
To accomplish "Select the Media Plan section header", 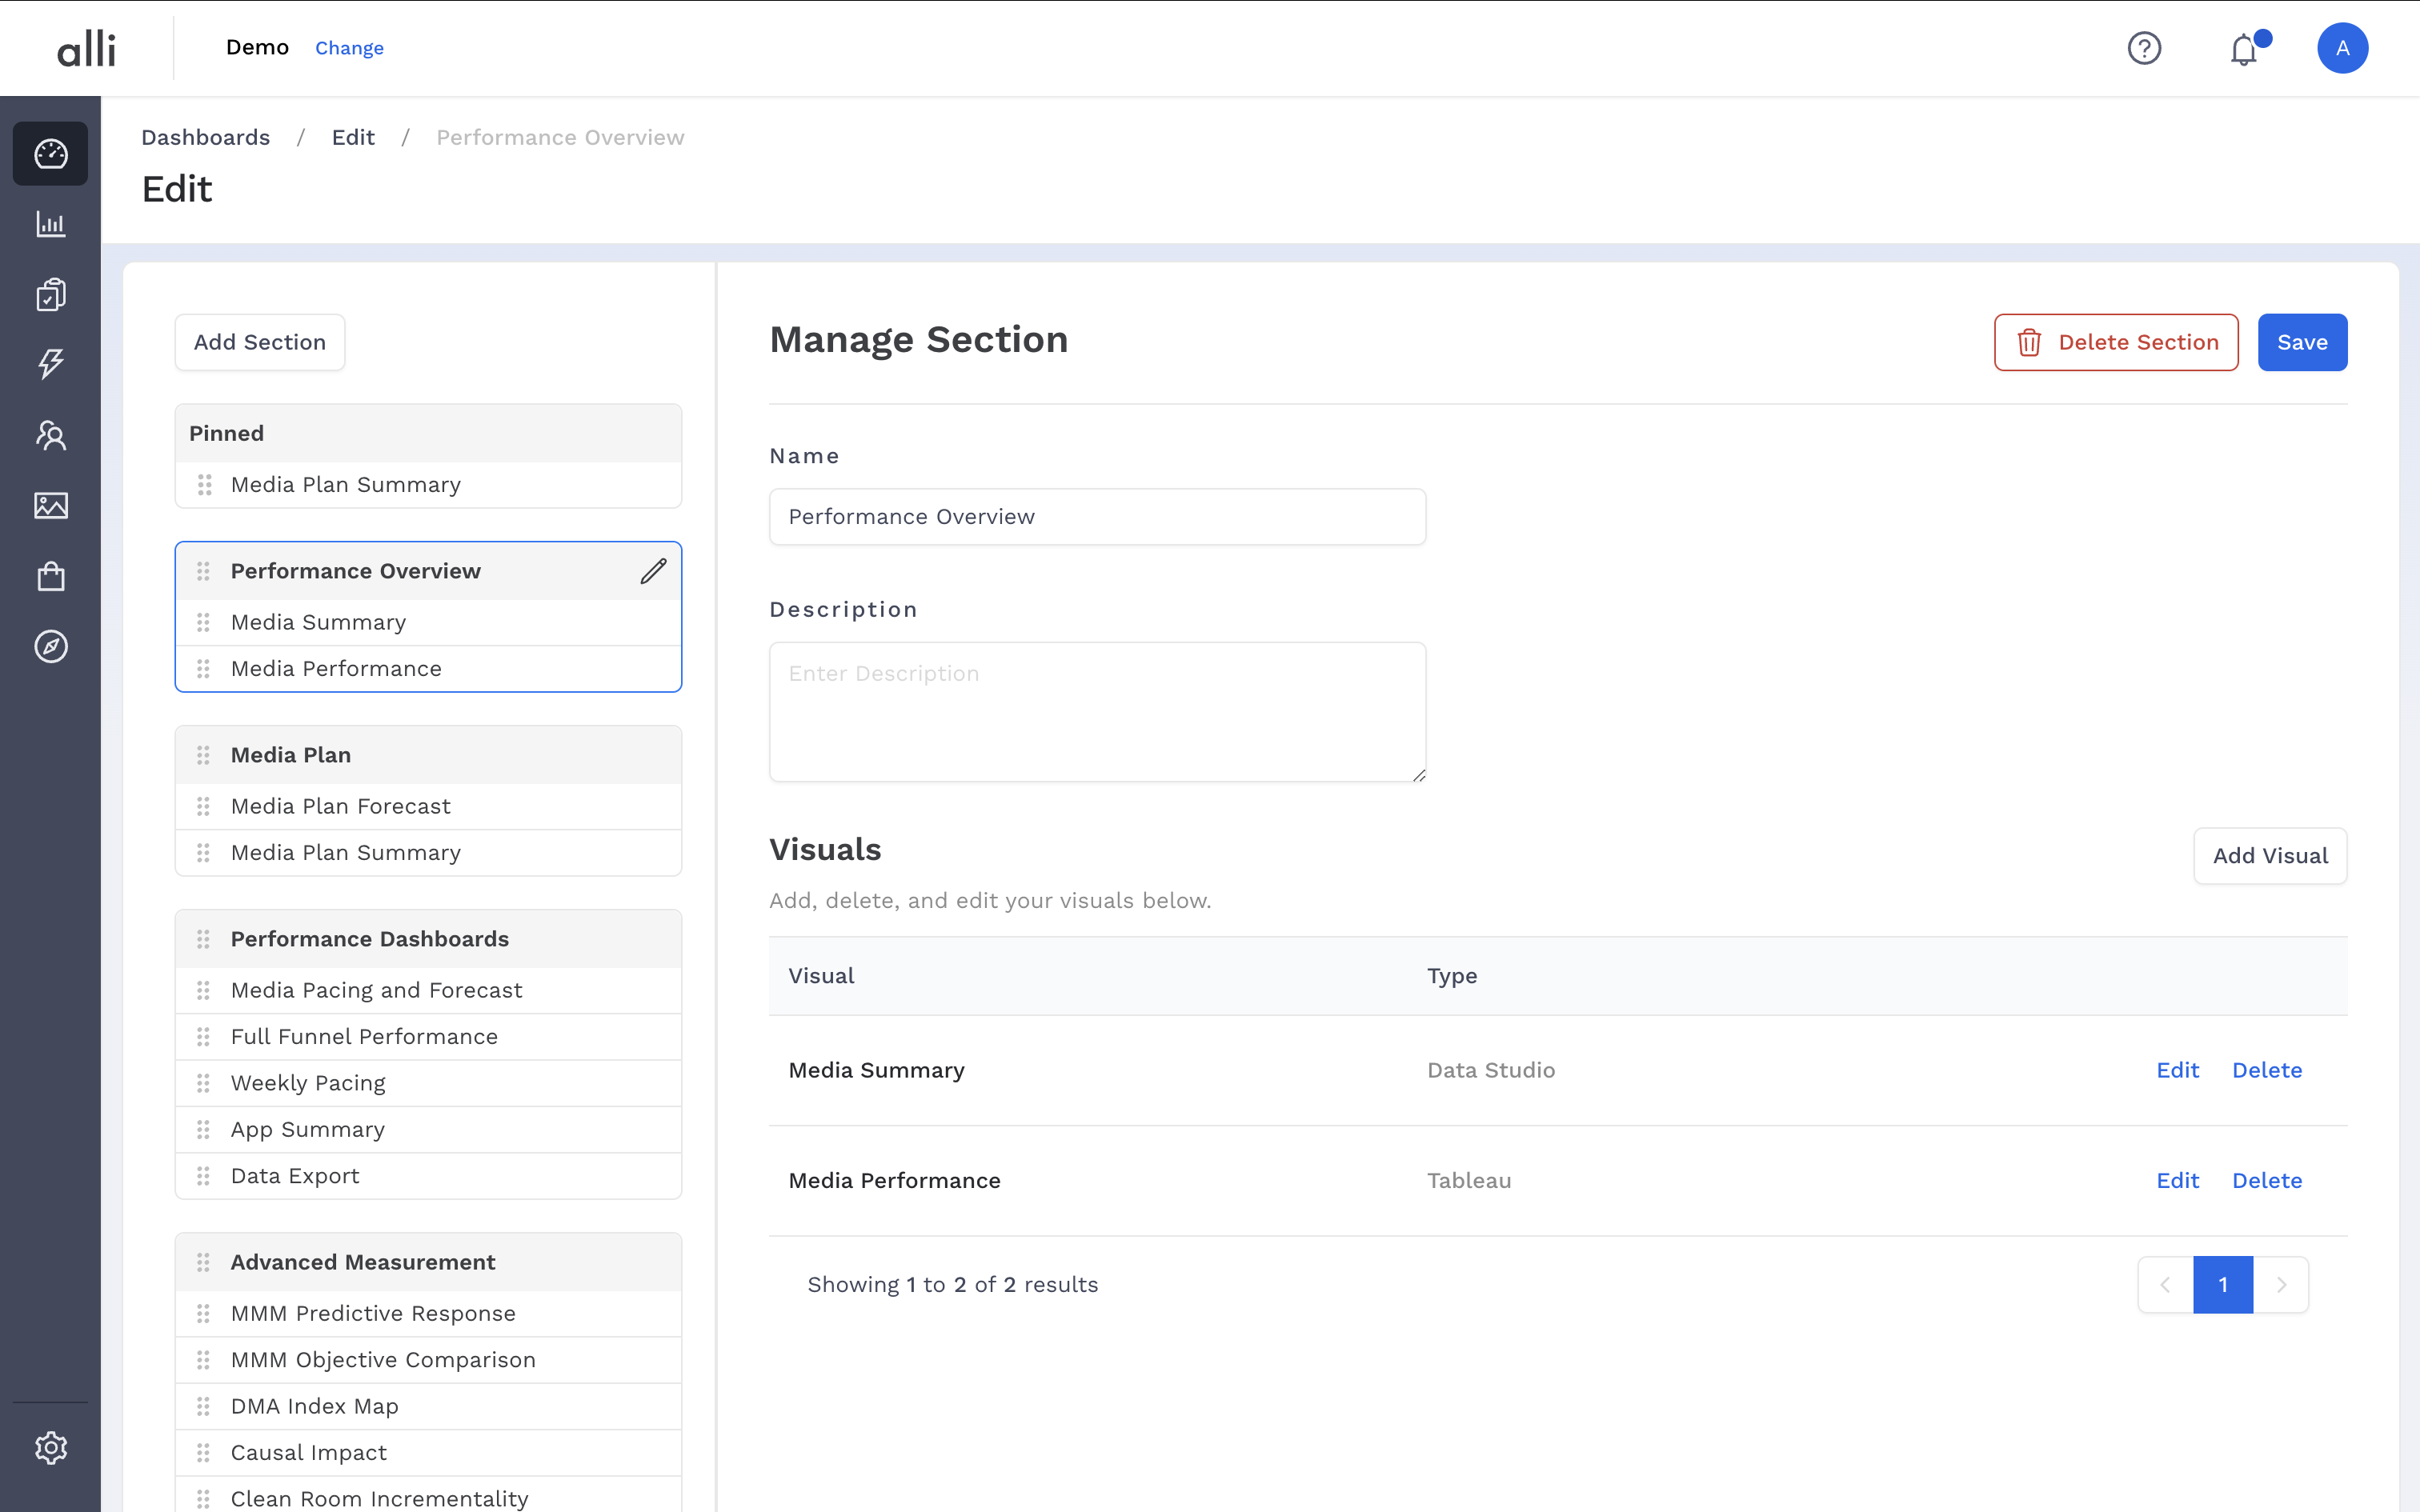I will [x=291, y=755].
